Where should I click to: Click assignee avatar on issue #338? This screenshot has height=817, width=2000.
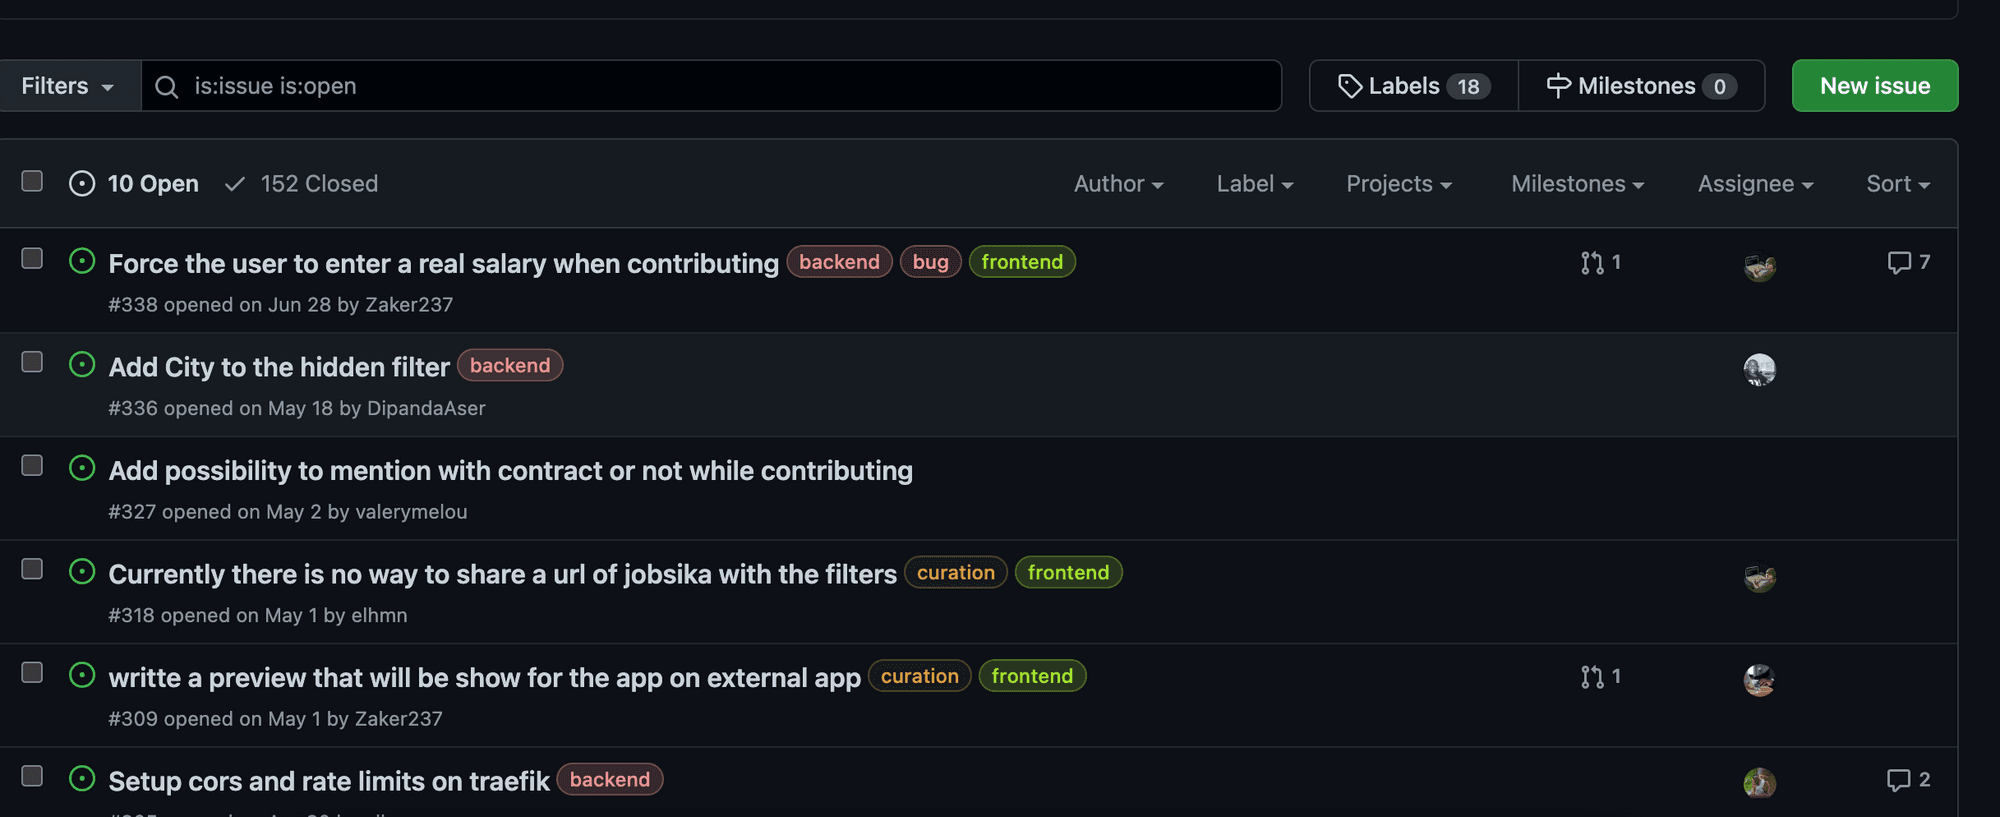1759,266
